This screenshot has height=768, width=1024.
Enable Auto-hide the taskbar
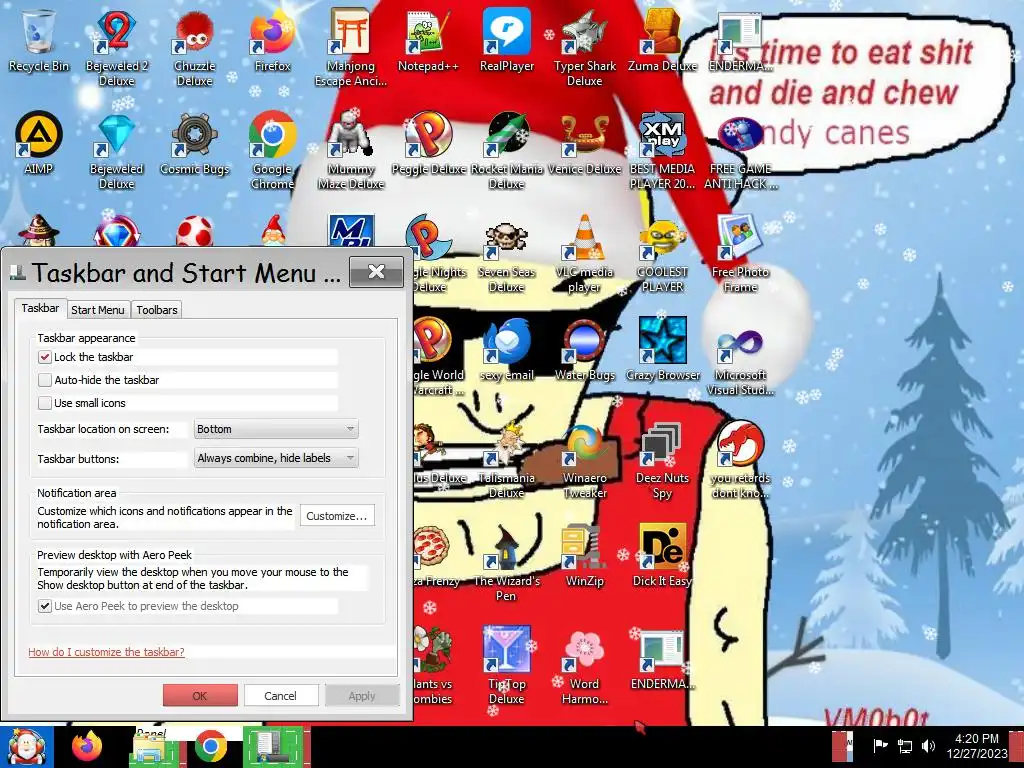pyautogui.click(x=44, y=380)
